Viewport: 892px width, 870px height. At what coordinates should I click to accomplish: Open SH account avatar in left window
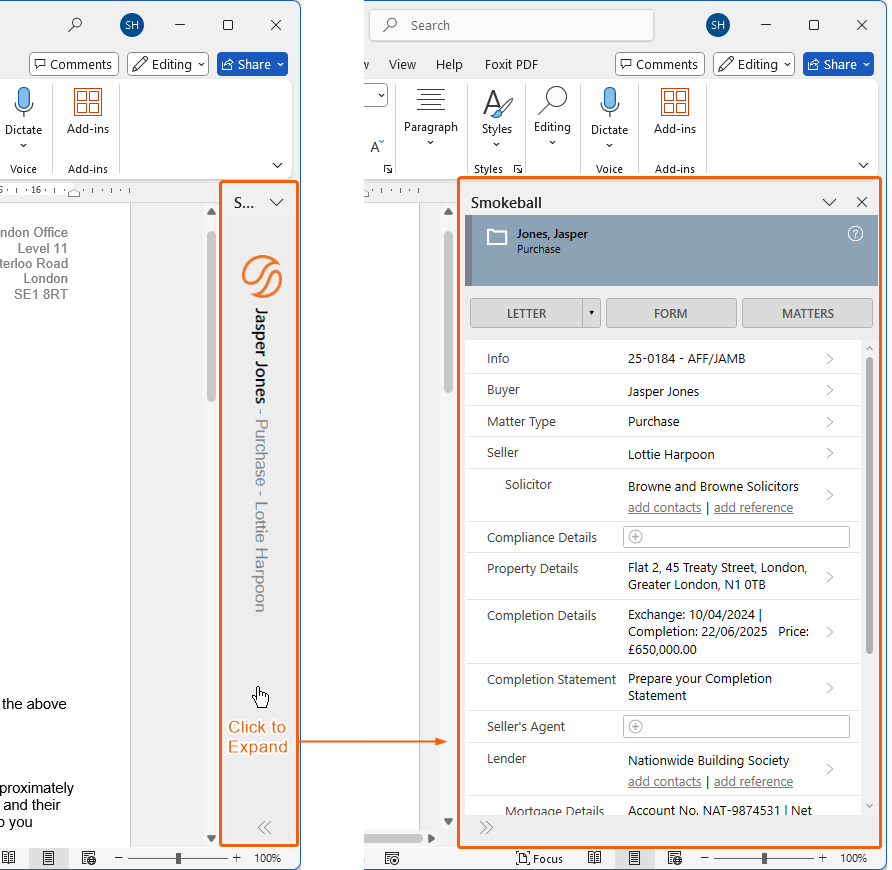pyautogui.click(x=132, y=25)
